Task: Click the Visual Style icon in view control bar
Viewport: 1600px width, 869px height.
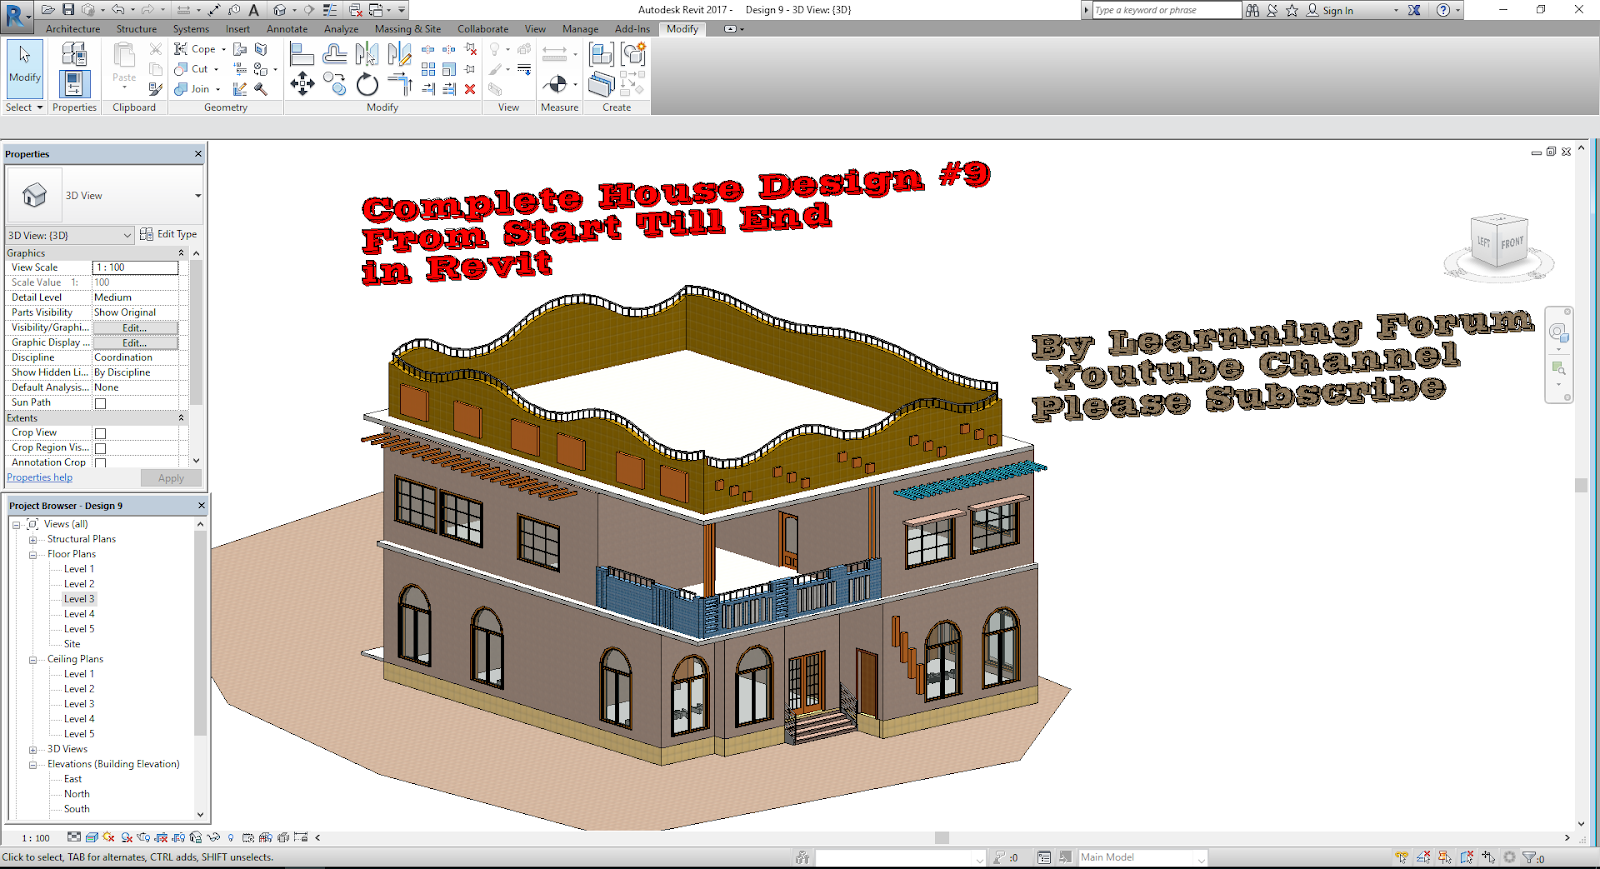Action: click(92, 838)
